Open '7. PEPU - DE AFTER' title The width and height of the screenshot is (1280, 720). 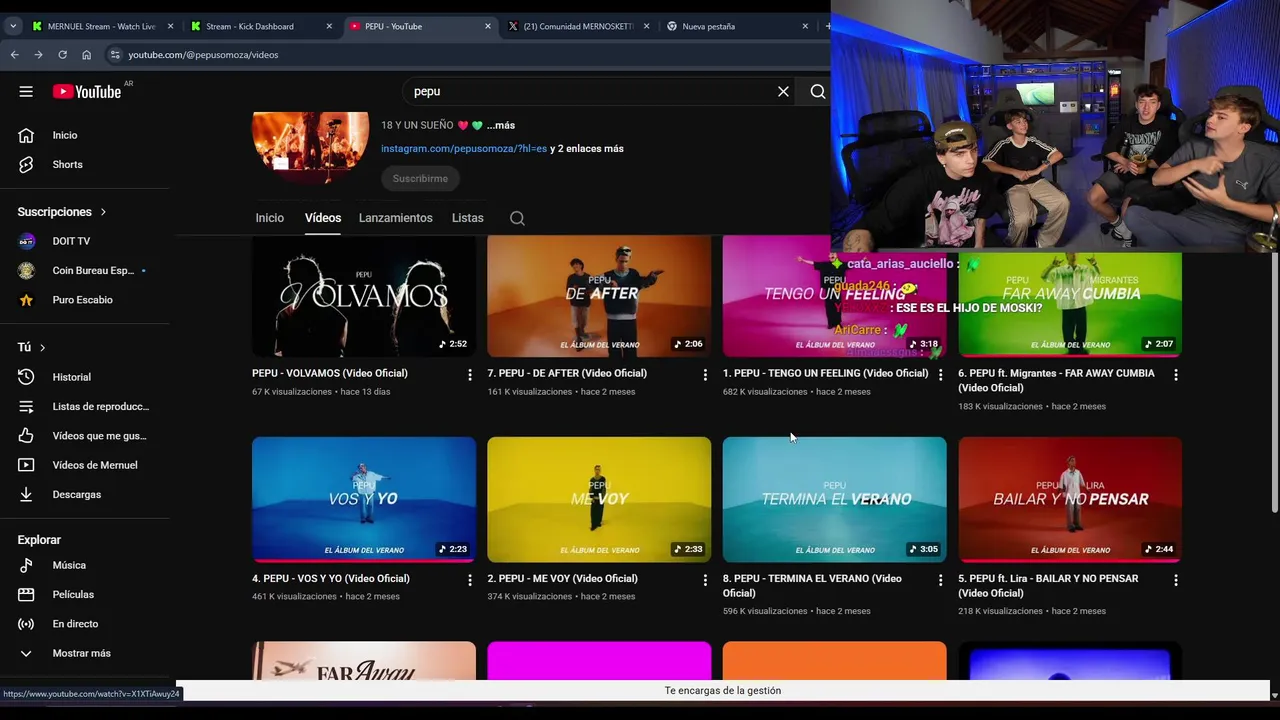click(567, 373)
